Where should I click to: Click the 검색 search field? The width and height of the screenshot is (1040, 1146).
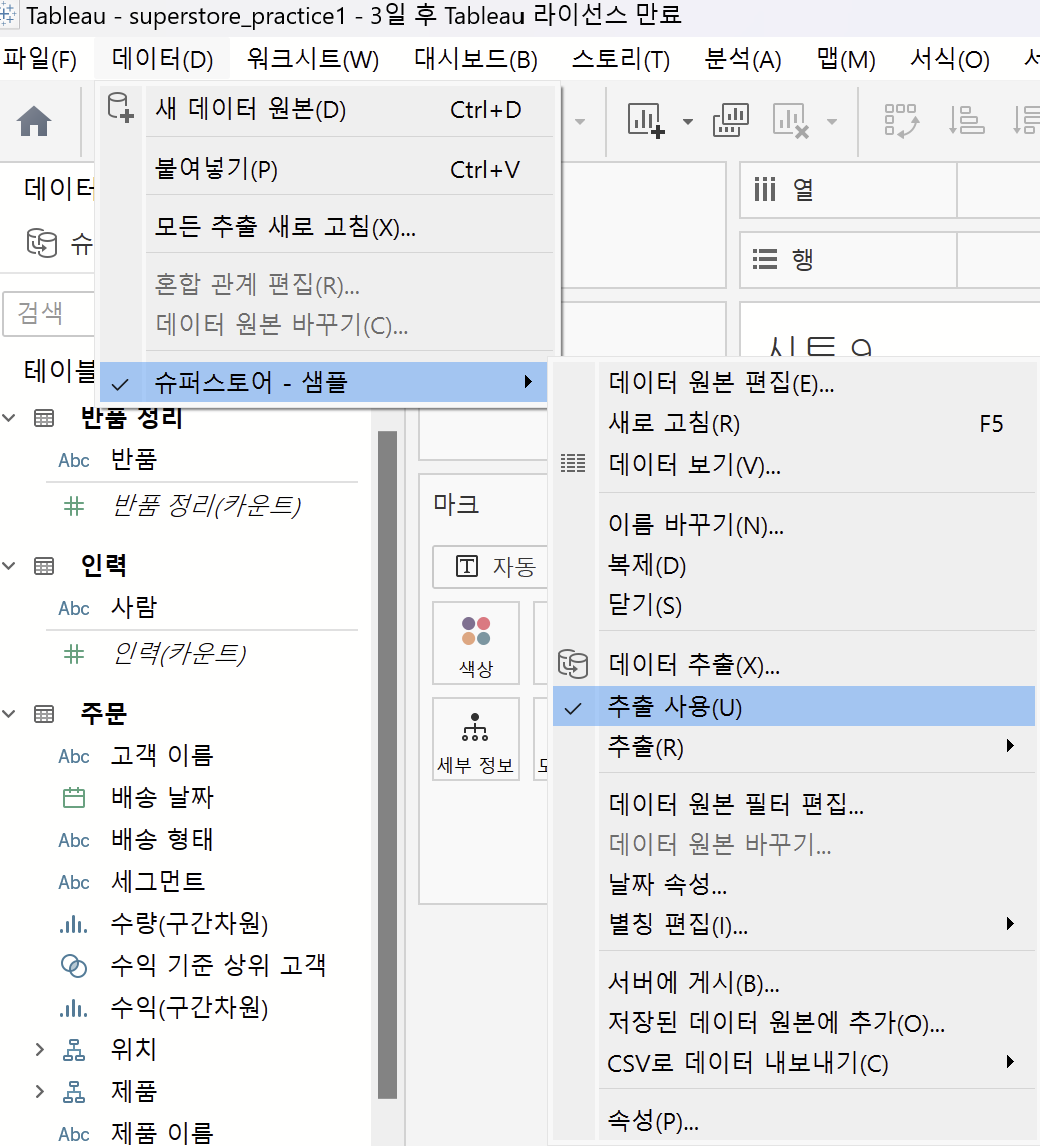pos(50,314)
